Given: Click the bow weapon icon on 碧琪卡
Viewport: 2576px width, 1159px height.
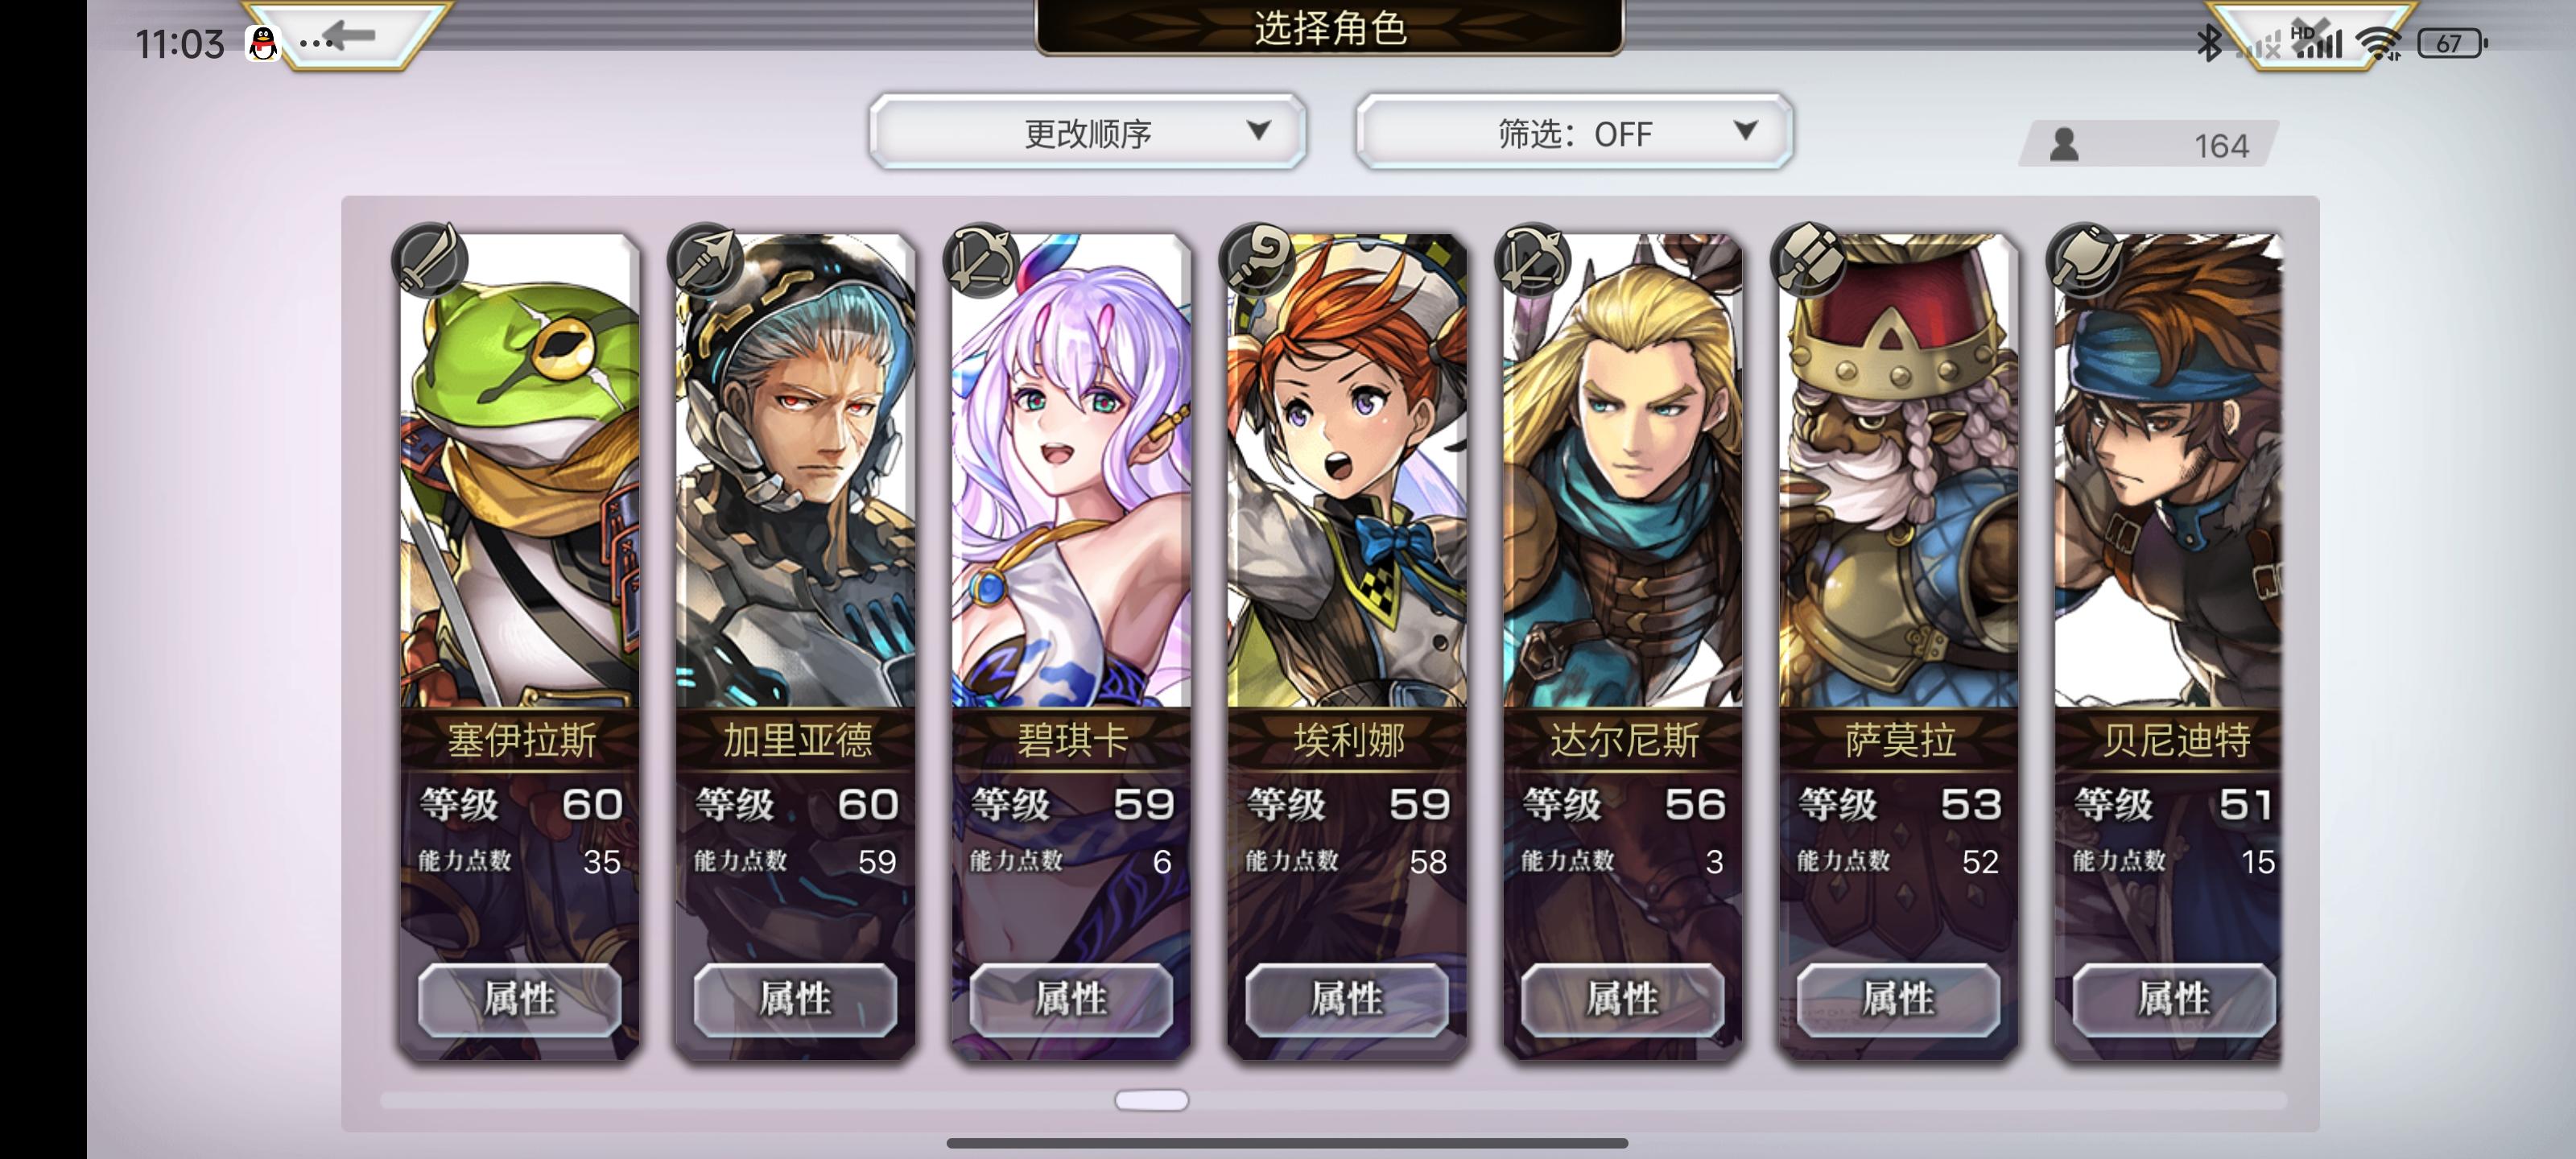Looking at the screenshot, I should (981, 260).
